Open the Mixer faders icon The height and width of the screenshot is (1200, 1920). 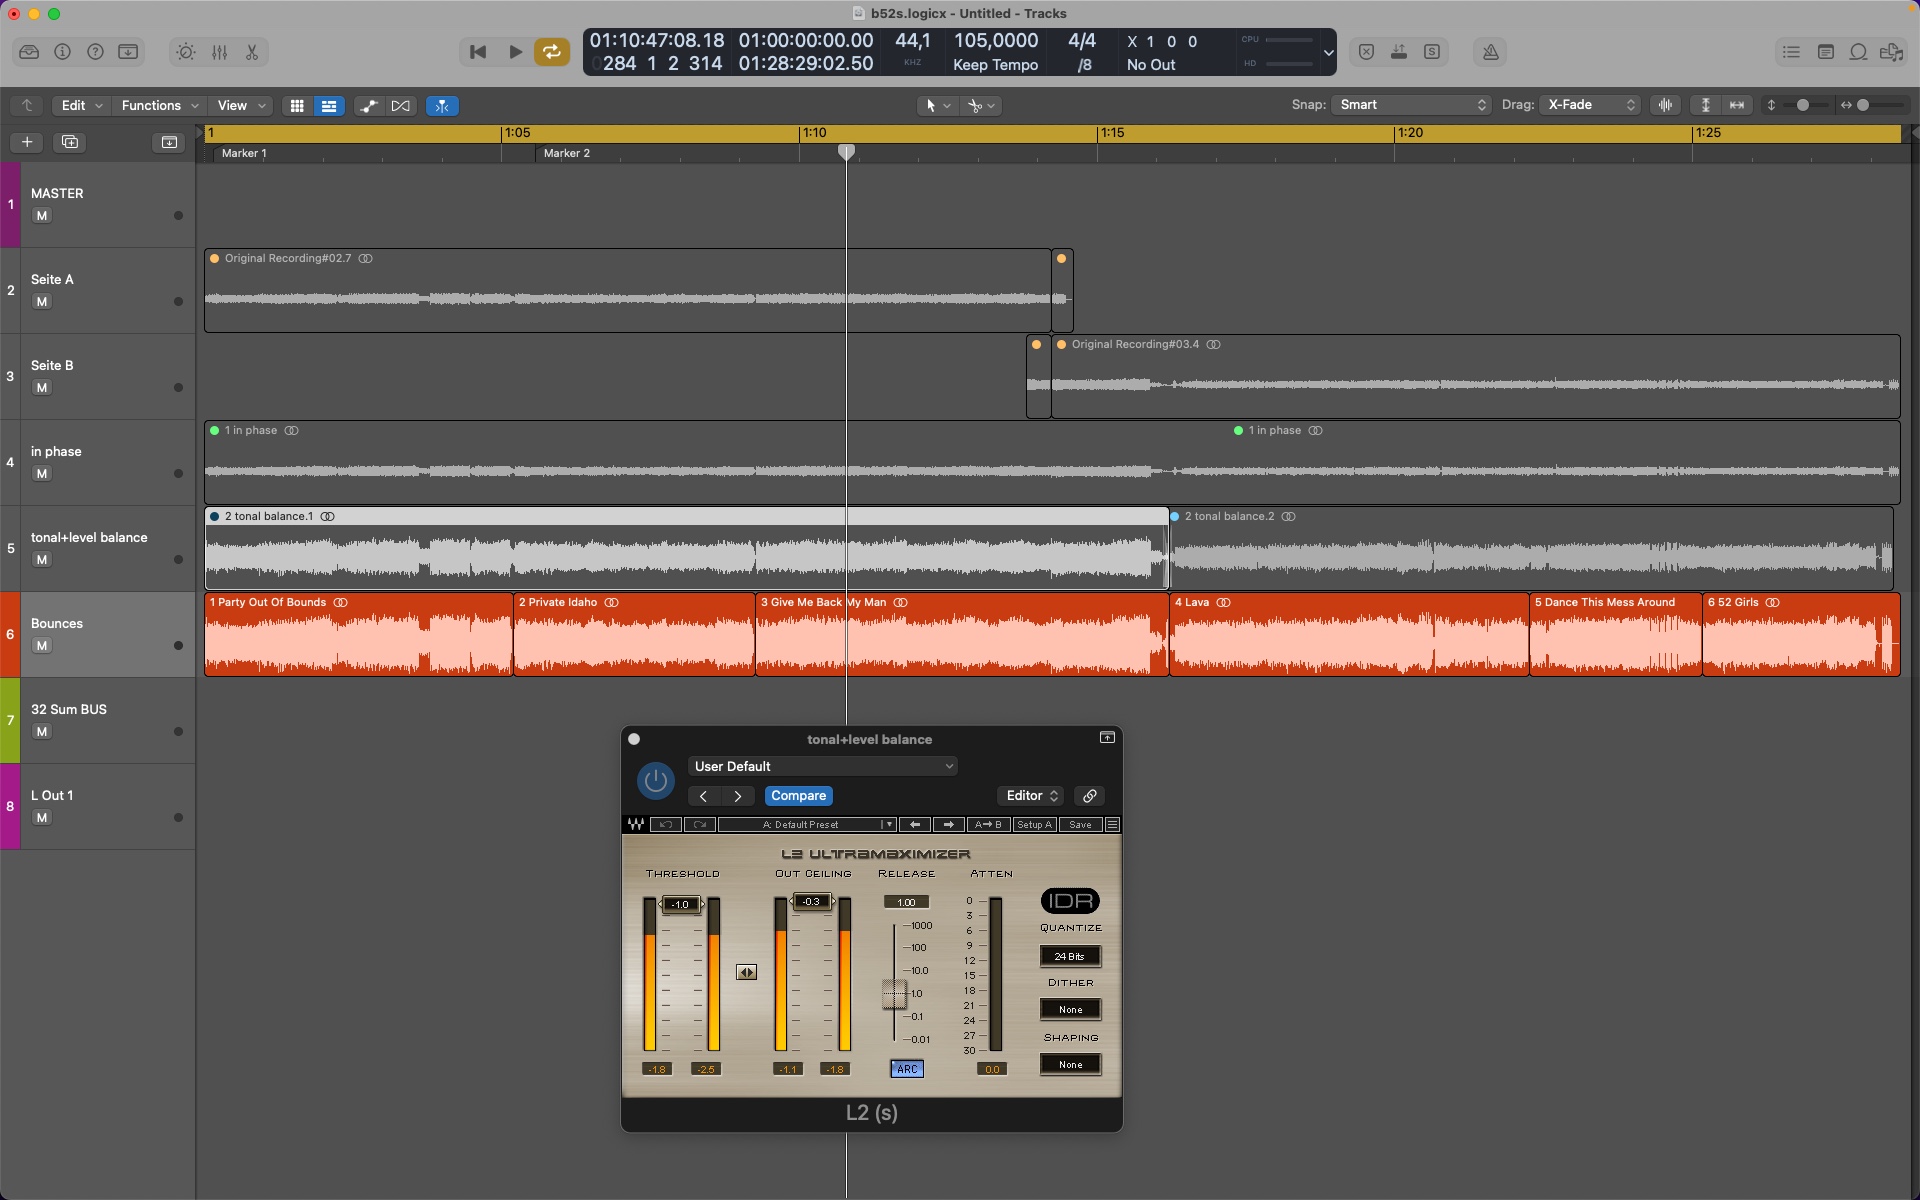(x=219, y=52)
